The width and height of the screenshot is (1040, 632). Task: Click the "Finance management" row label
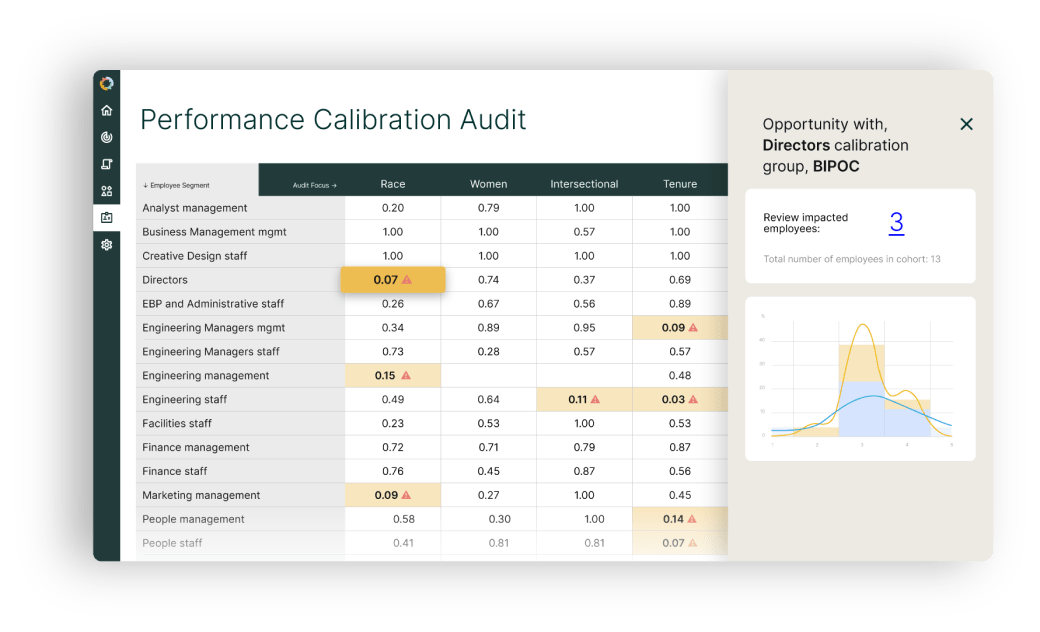(196, 447)
